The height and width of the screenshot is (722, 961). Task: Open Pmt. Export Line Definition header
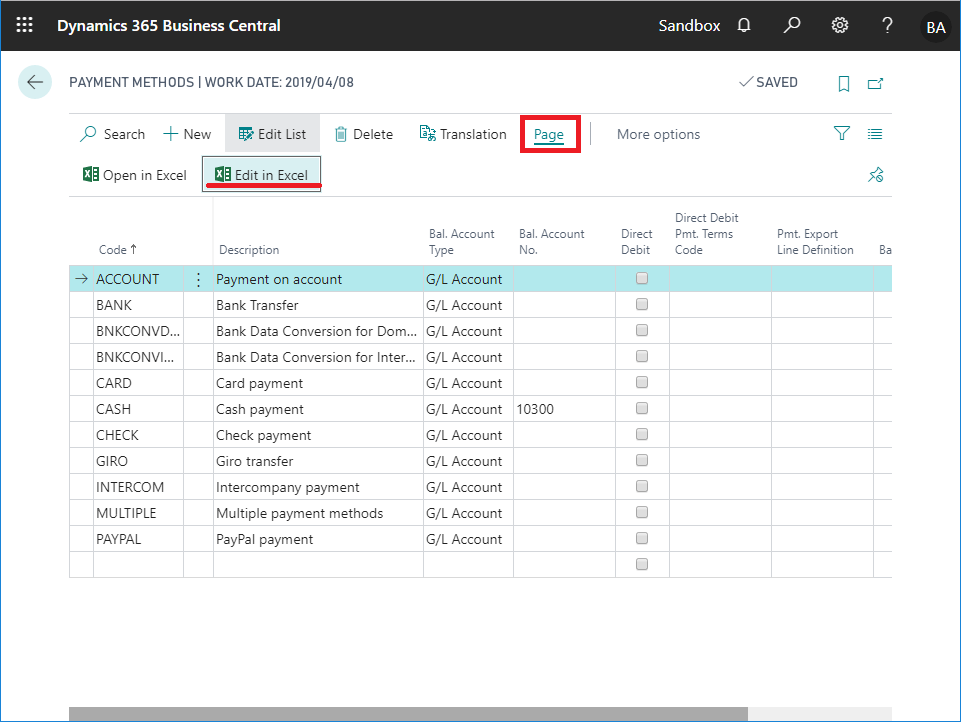[815, 242]
